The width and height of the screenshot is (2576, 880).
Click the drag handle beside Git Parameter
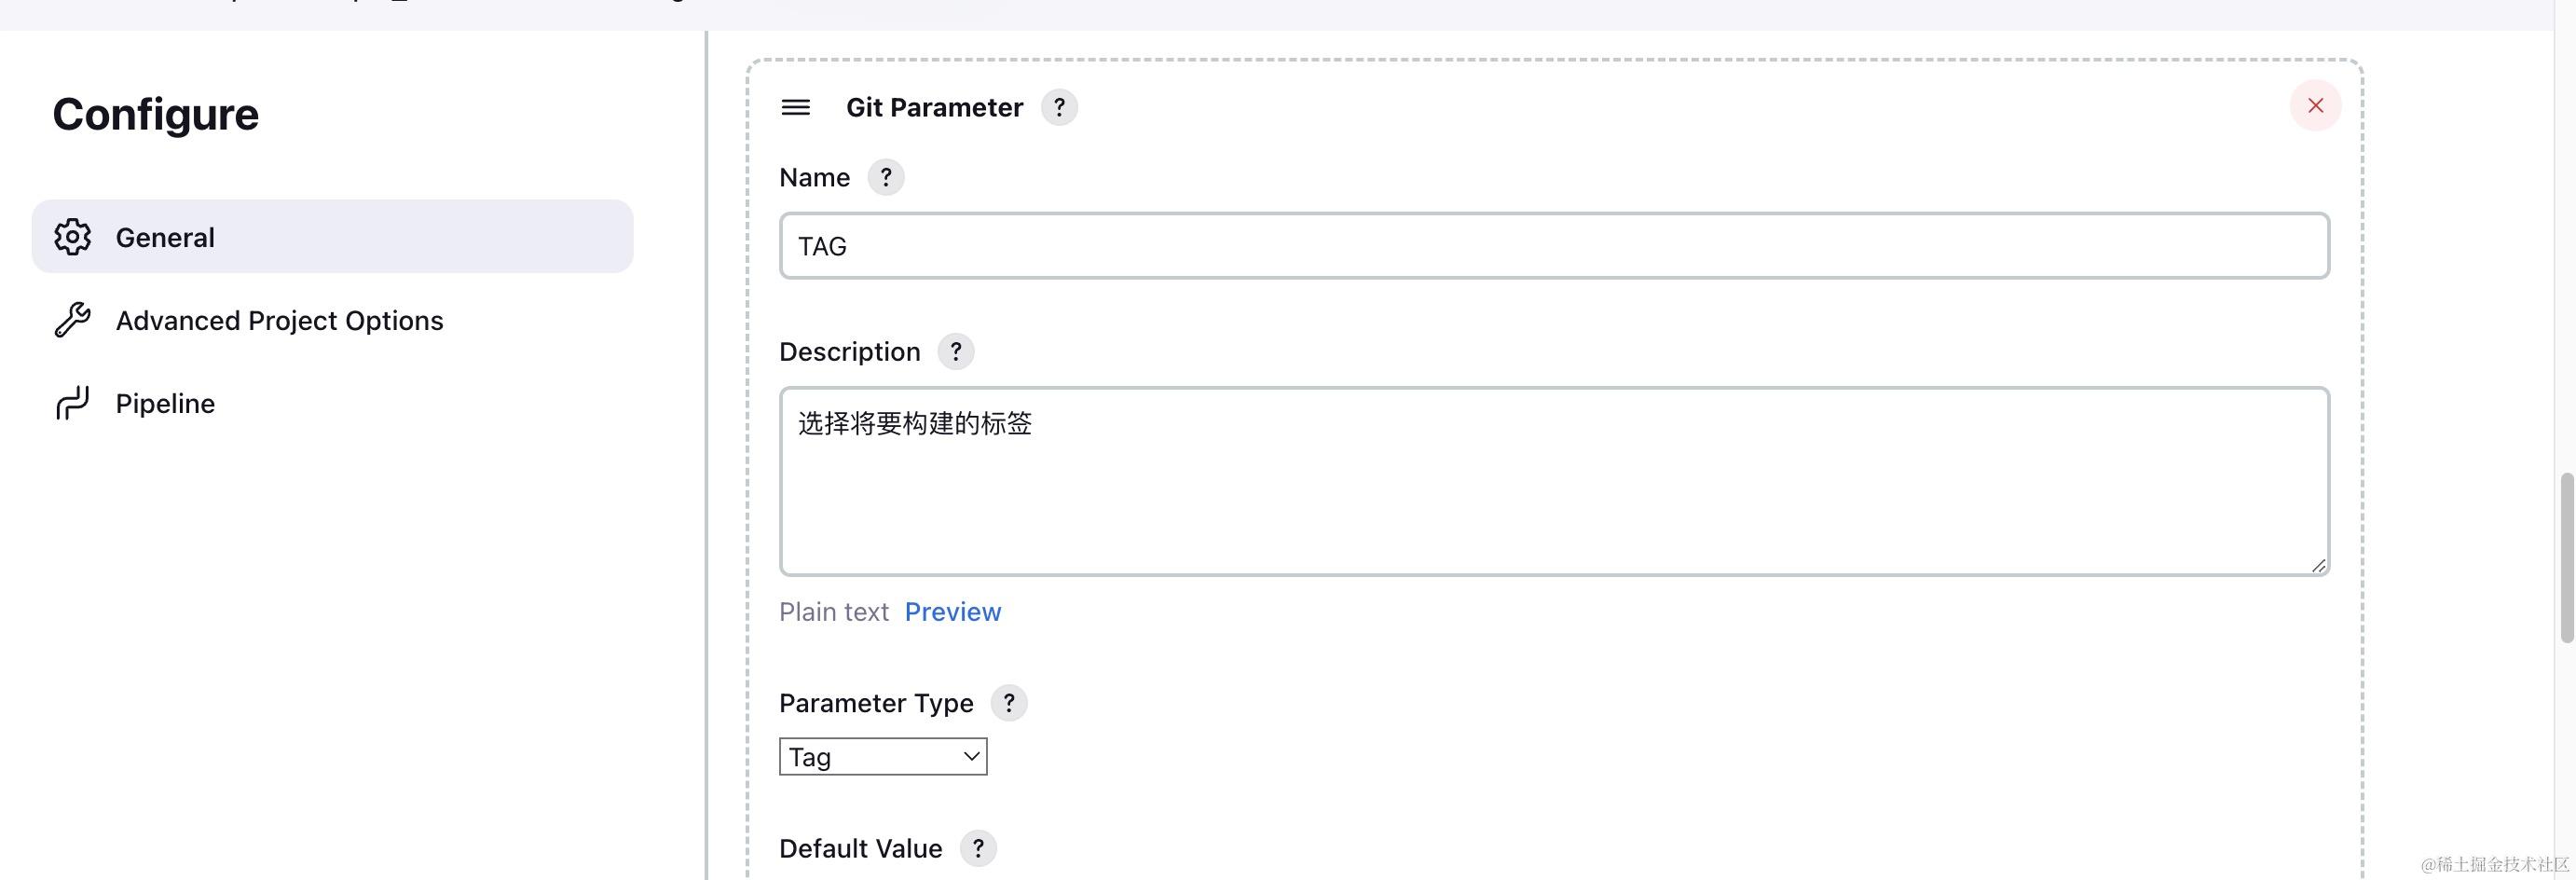point(795,107)
